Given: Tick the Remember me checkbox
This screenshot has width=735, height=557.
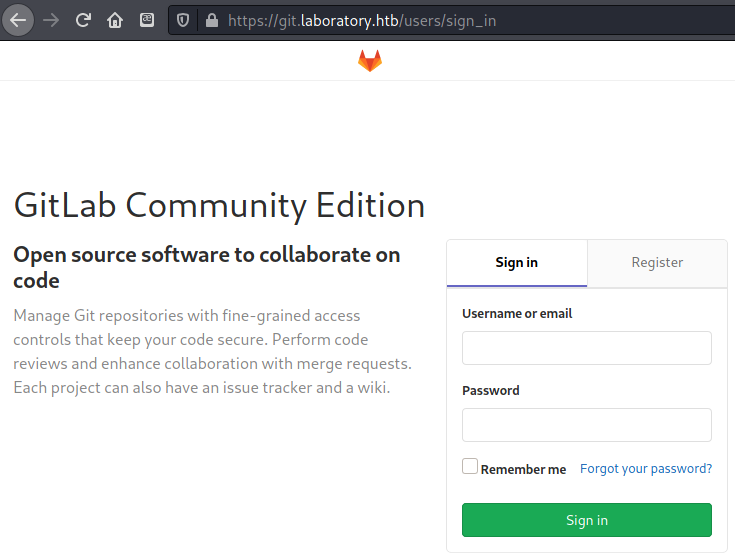Looking at the screenshot, I should pyautogui.click(x=470, y=466).
